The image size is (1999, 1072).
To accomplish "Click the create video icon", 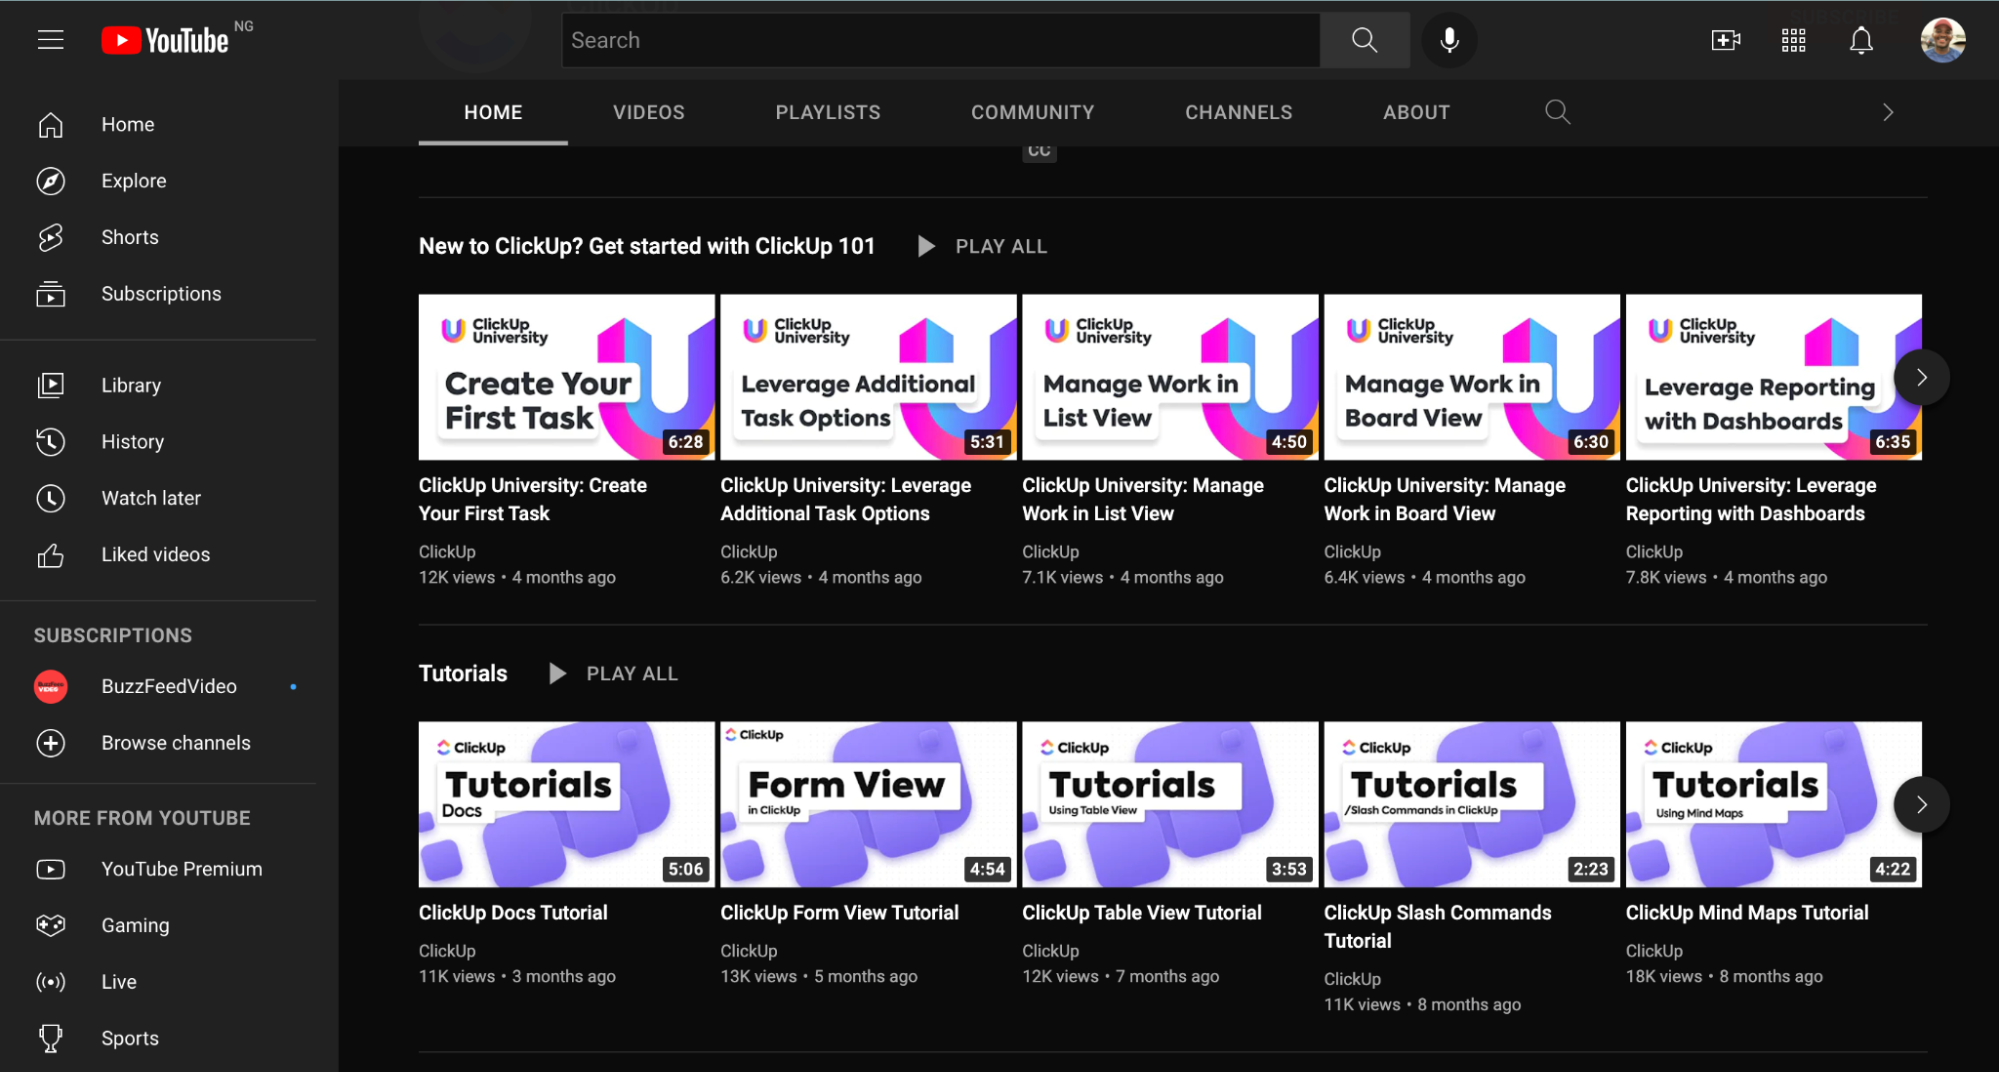I will coord(1726,40).
